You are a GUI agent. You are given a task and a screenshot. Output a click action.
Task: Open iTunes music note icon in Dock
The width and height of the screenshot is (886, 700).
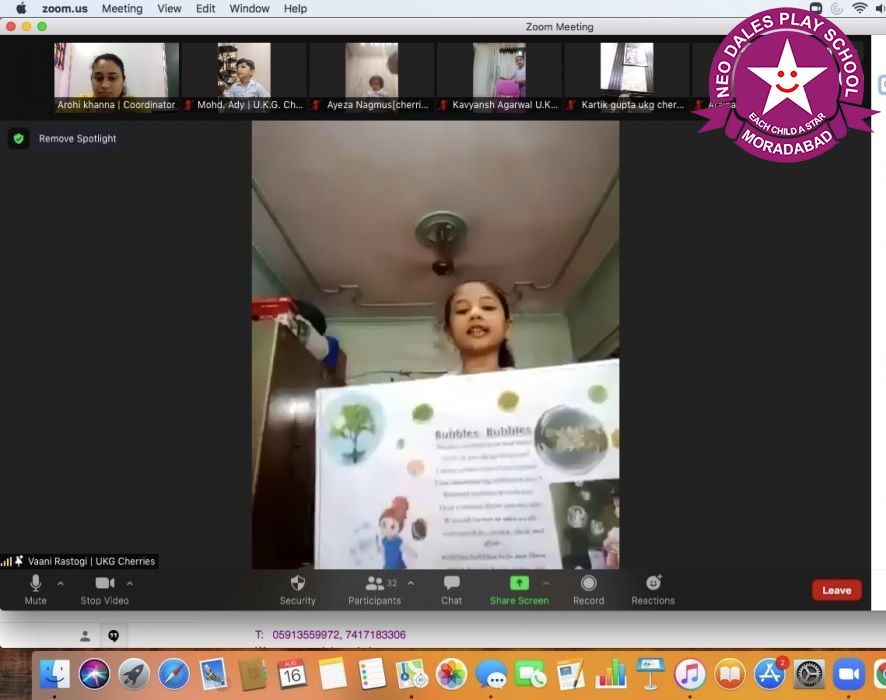tap(690, 674)
